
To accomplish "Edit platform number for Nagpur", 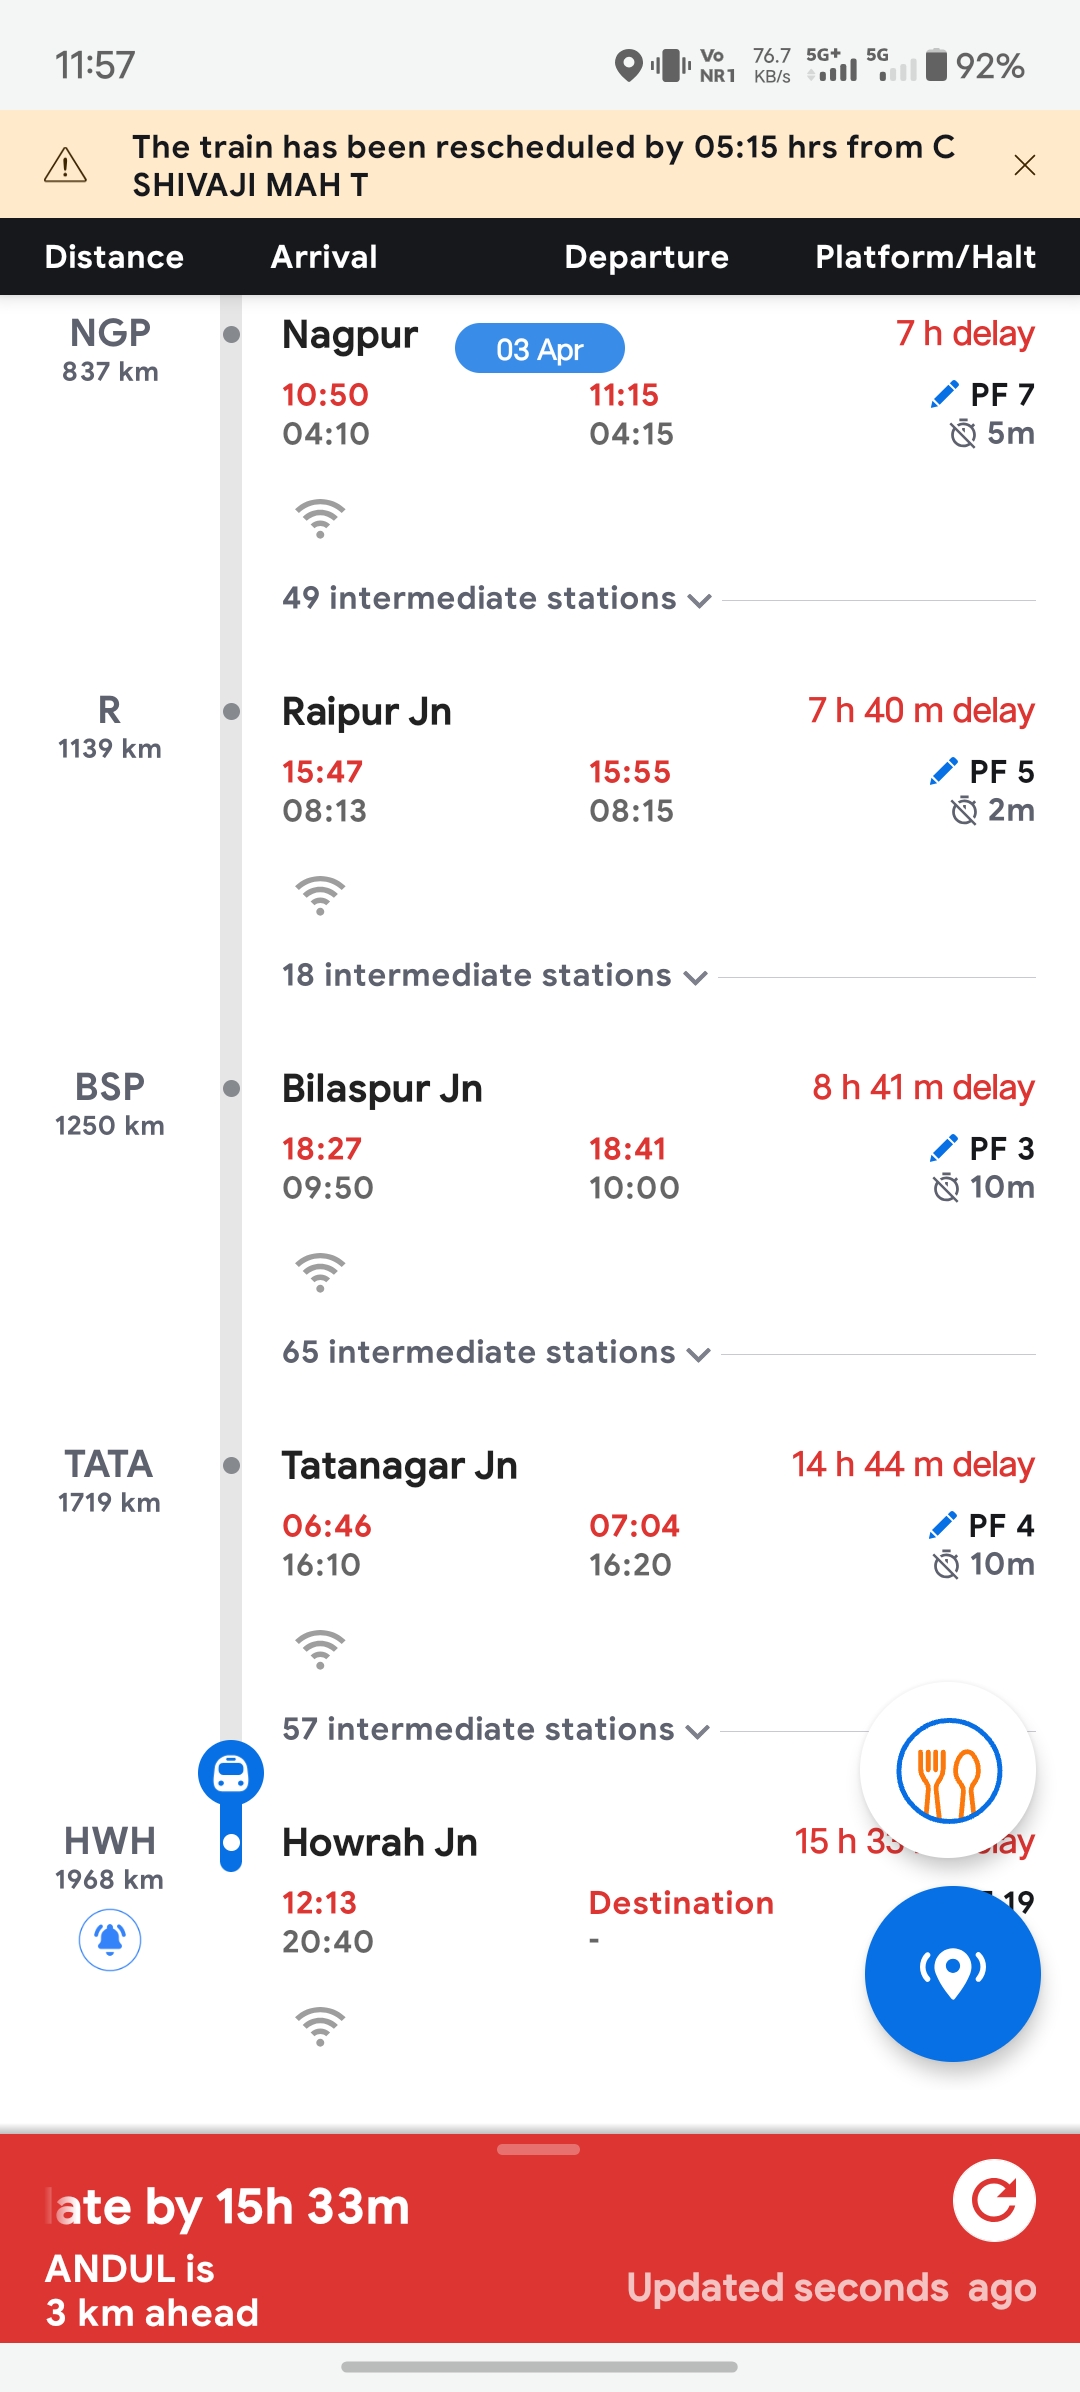I will pyautogui.click(x=943, y=395).
